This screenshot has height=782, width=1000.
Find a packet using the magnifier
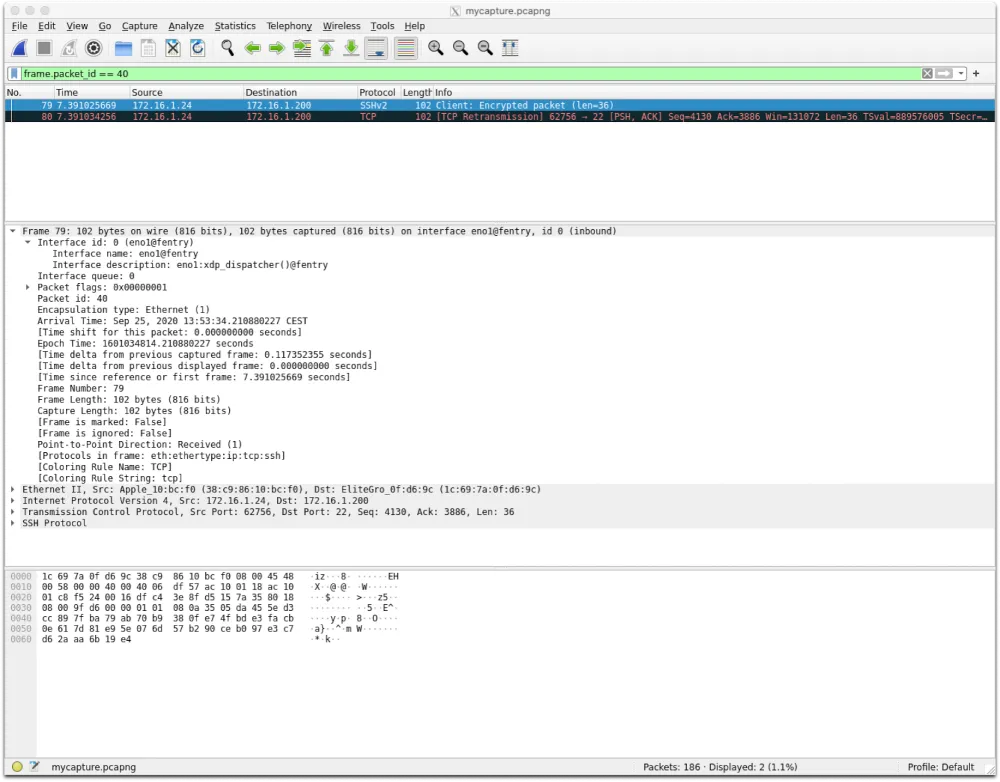227,47
